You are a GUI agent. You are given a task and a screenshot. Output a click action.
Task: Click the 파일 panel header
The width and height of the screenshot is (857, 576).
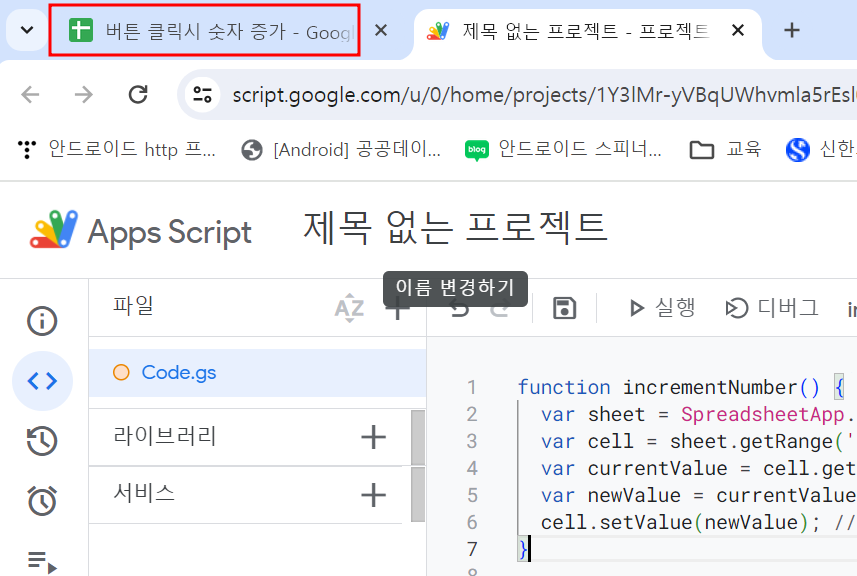(x=133, y=305)
